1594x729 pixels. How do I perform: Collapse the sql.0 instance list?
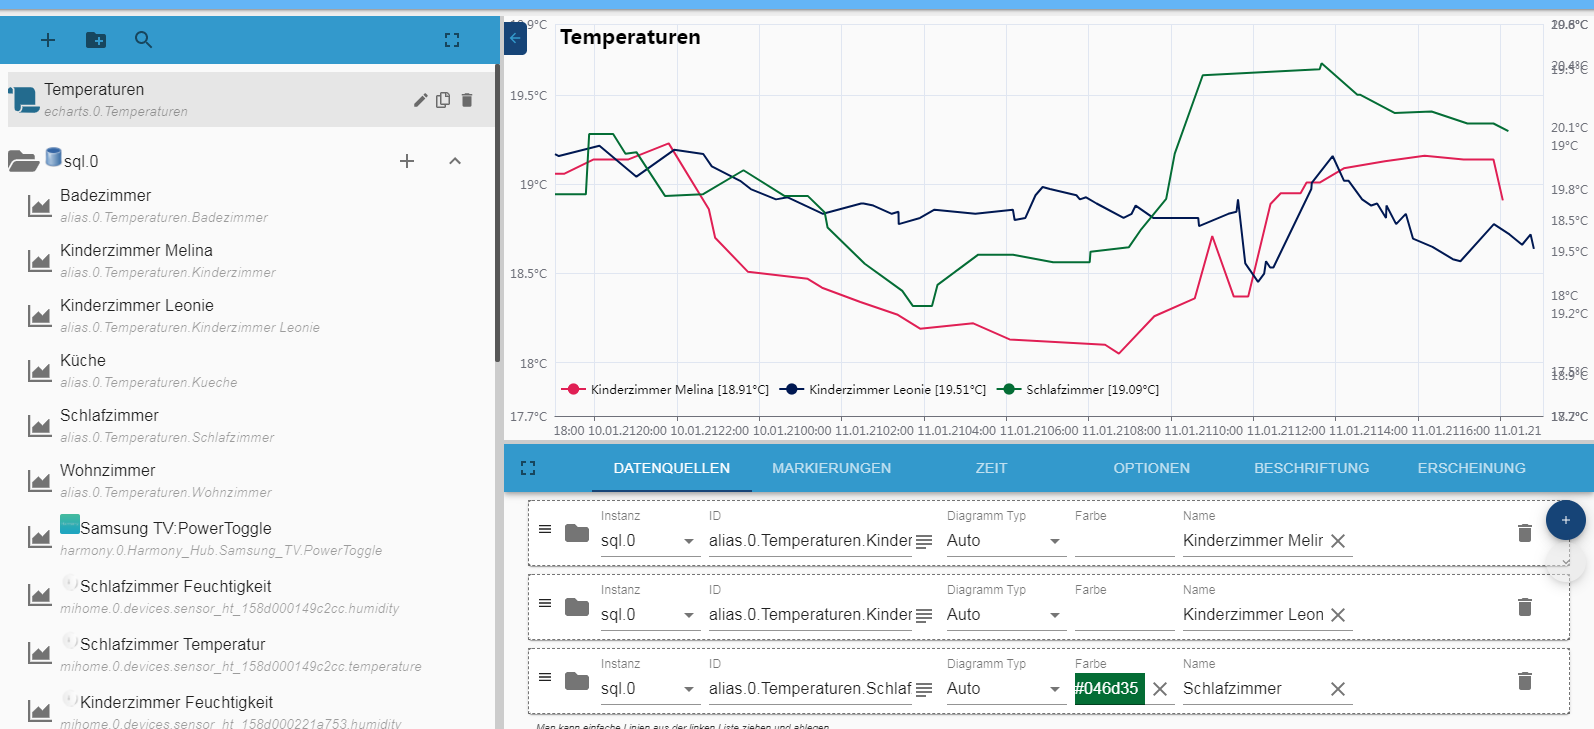(455, 161)
